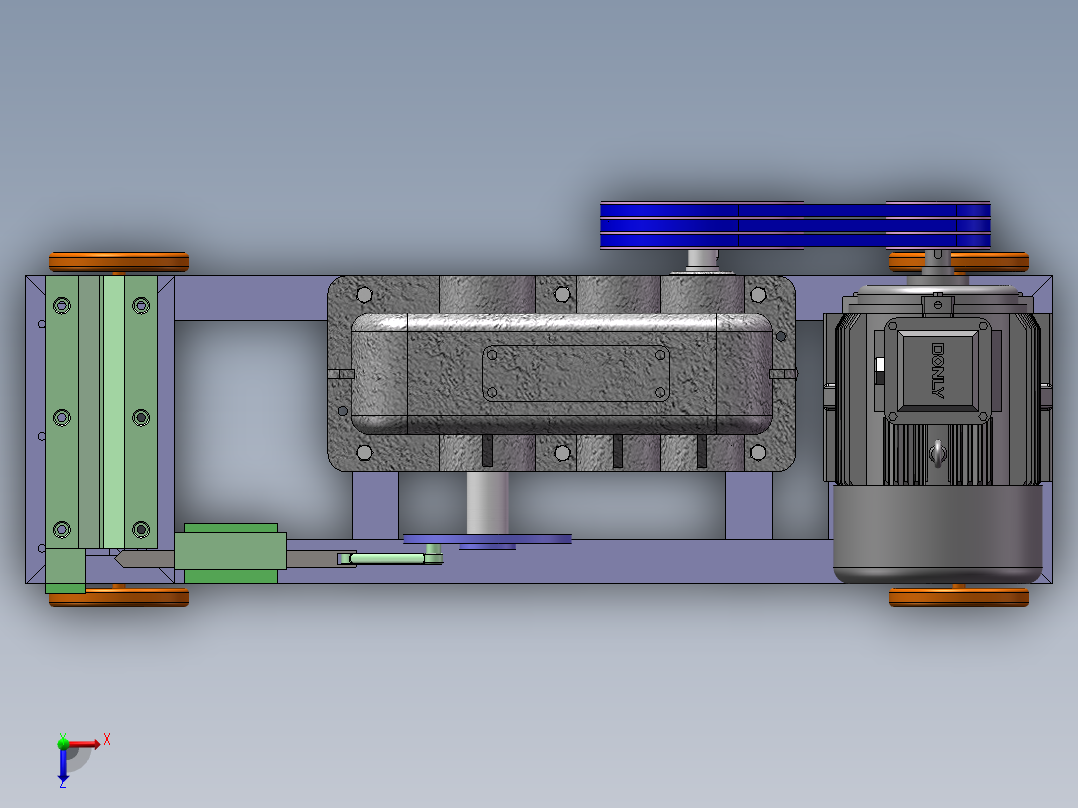Select the motor lifting eye bolt
1078x808 pixels.
937,453
